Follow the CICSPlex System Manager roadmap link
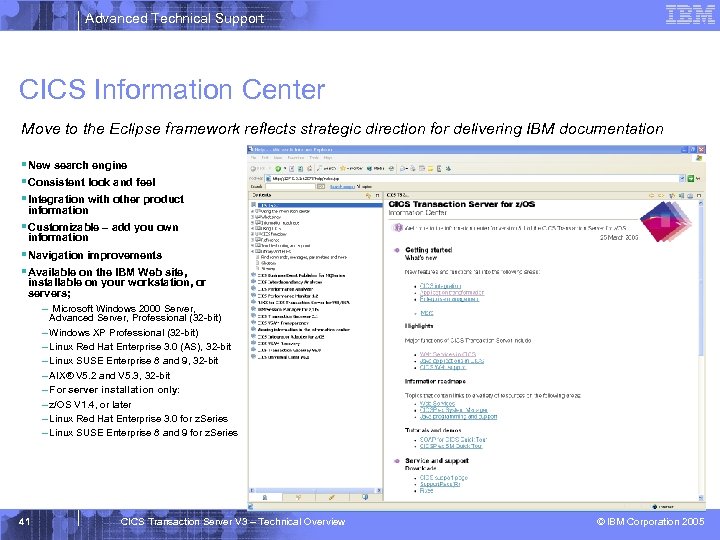The height and width of the screenshot is (540, 720). pos(453,410)
